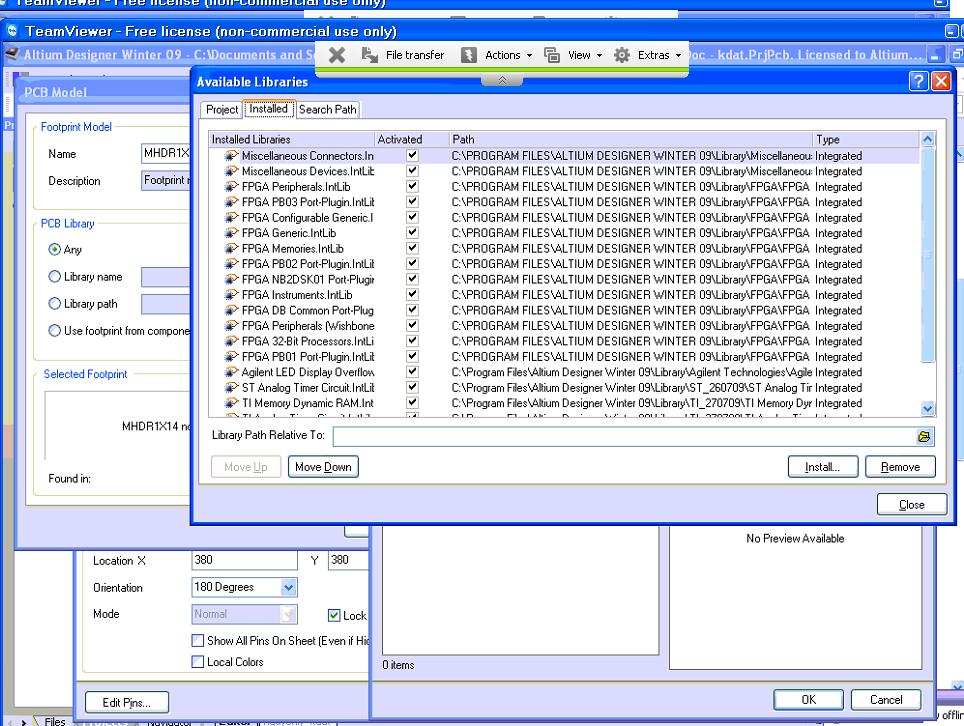The width and height of the screenshot is (964, 726).
Task: Click the Install... button
Action: pyautogui.click(x=822, y=467)
